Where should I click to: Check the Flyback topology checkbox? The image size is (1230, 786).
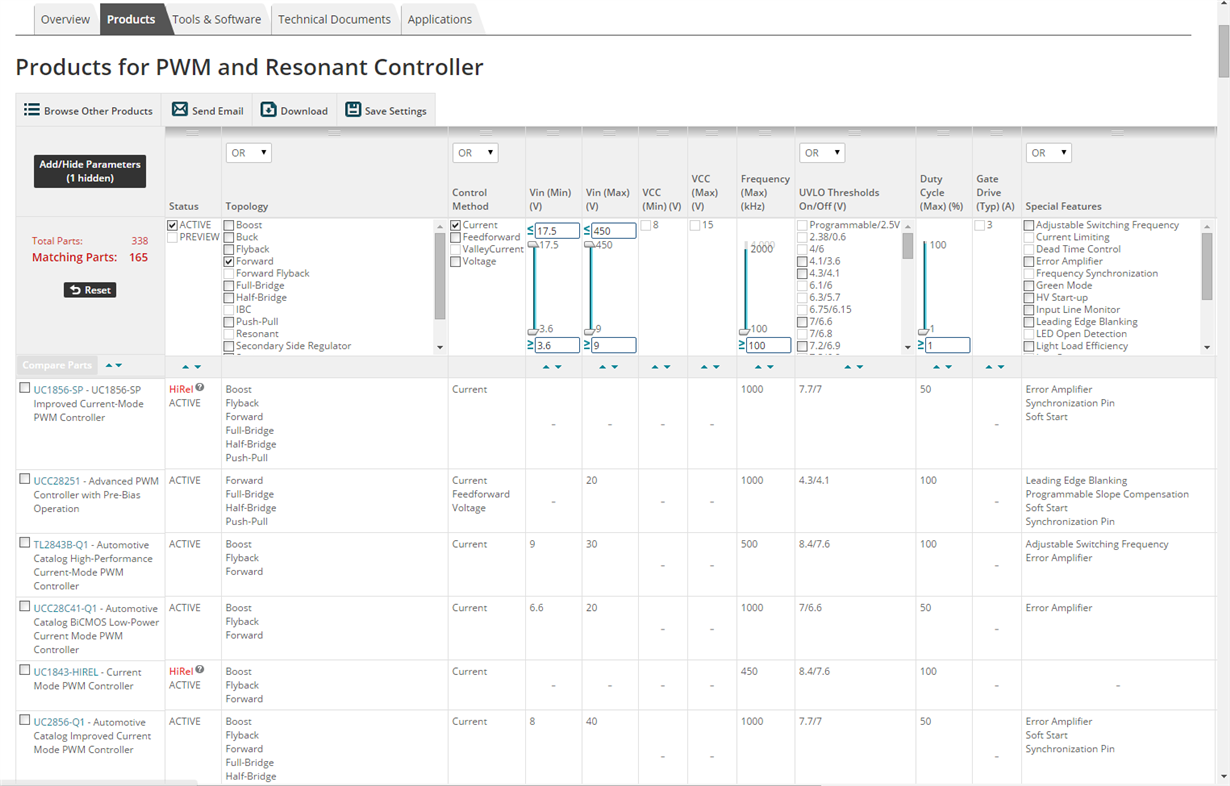click(230, 249)
